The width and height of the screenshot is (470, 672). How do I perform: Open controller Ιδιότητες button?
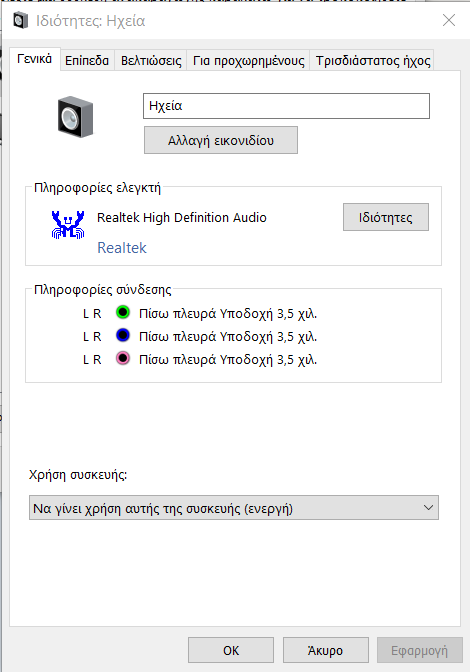386,217
